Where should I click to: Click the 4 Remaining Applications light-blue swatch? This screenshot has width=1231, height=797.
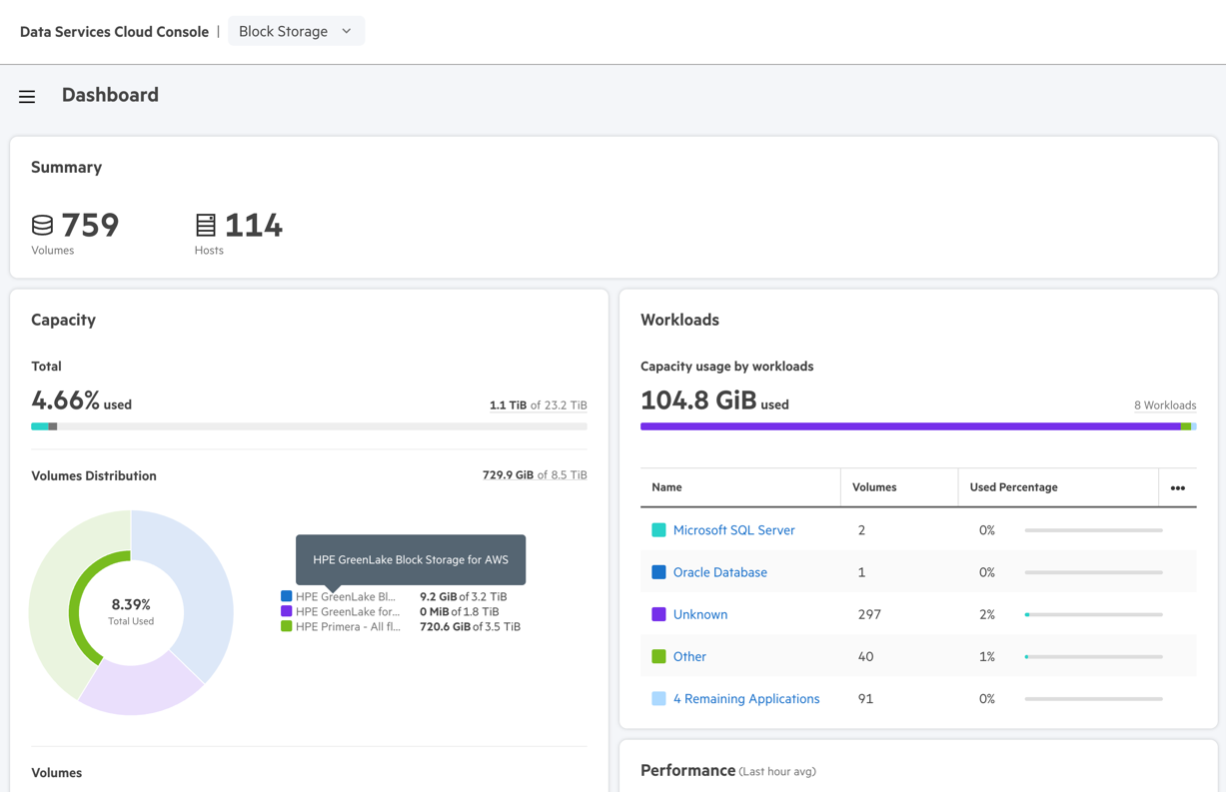[x=659, y=698]
